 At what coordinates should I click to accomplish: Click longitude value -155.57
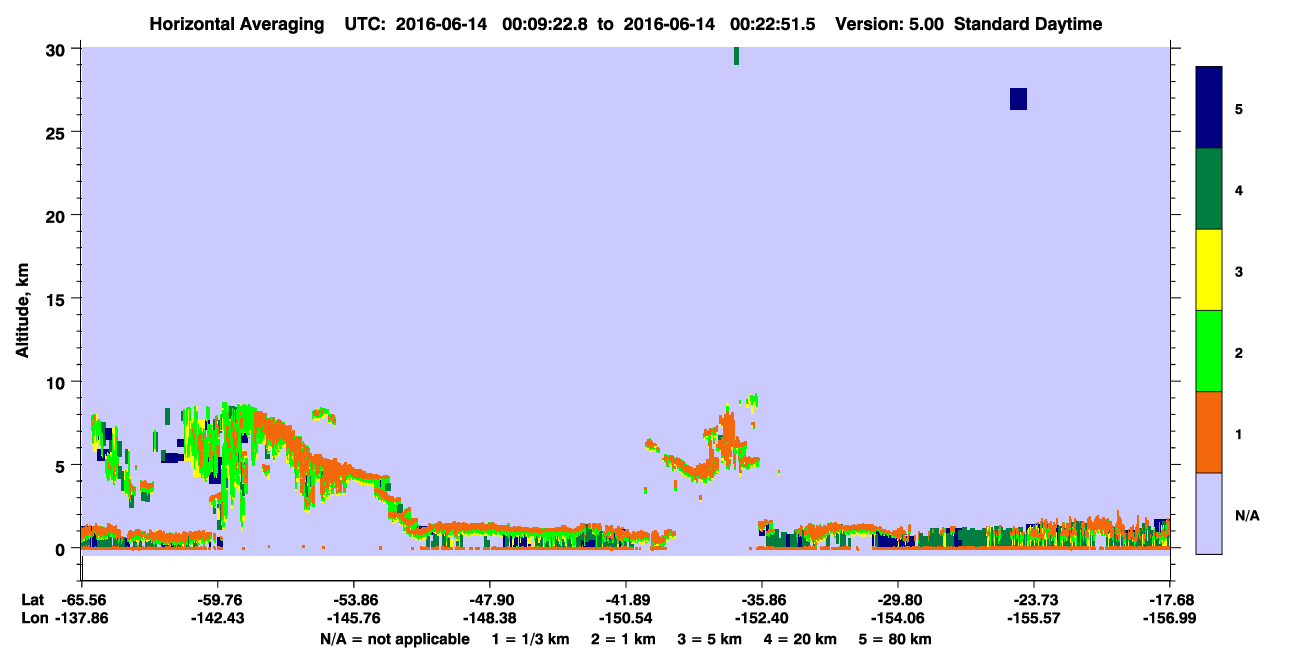click(x=1034, y=618)
